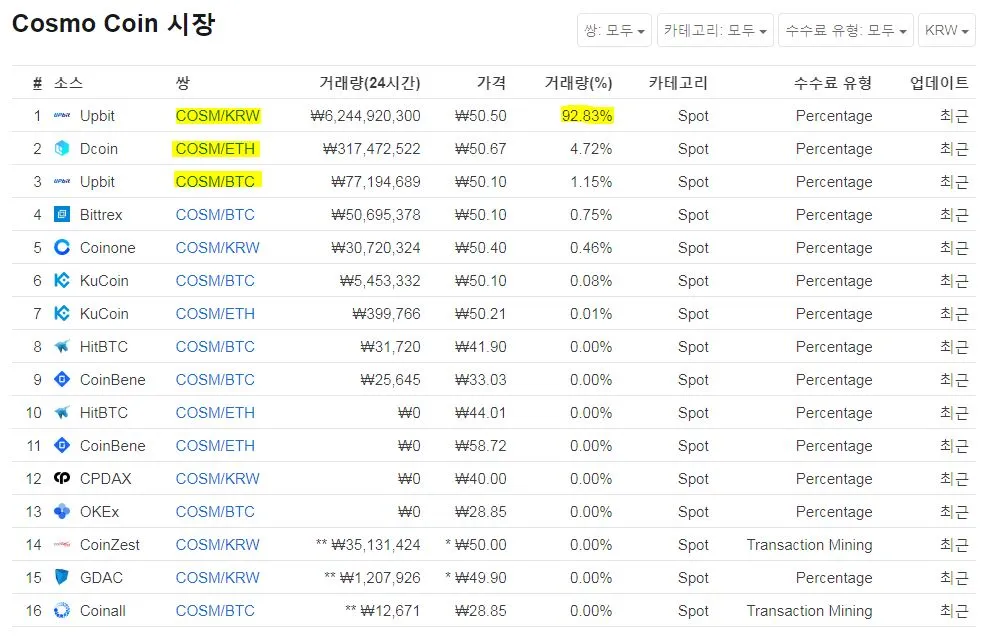This screenshot has height=640, width=994.
Task: Select the ₩317,472,522 volume cell
Action: click(x=371, y=149)
